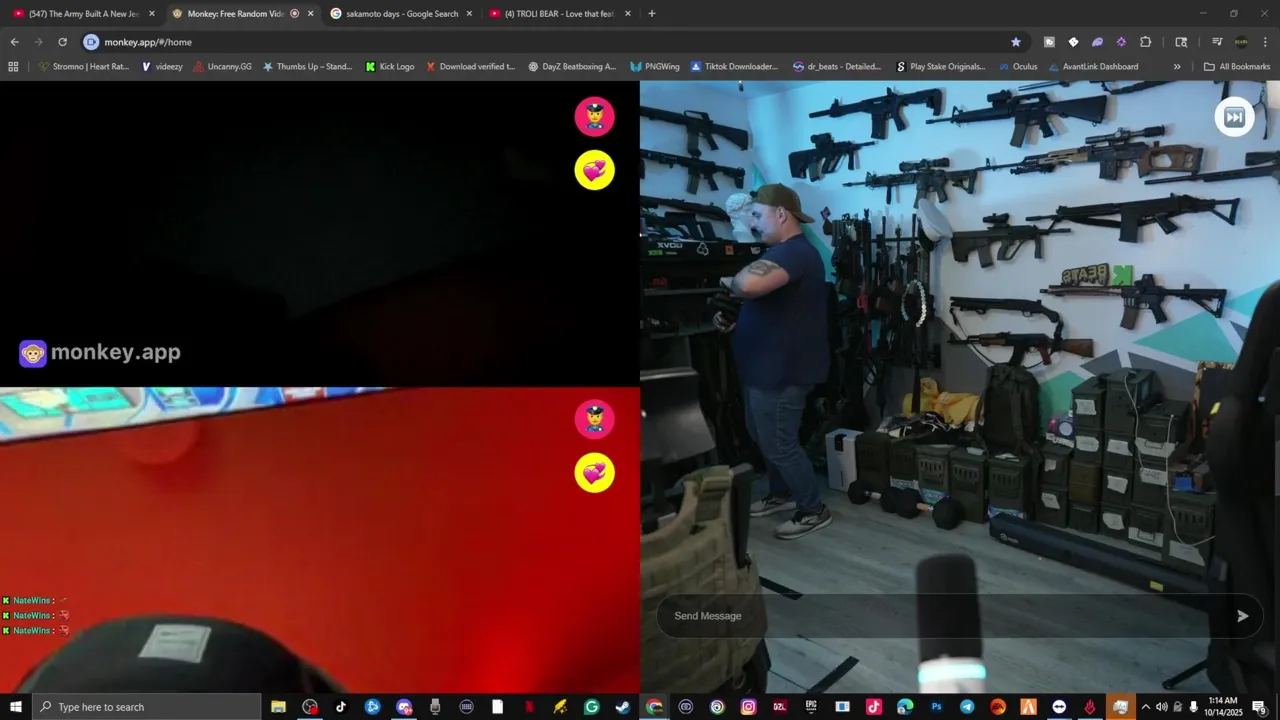Viewport: 1280px width, 720px height.
Task: Open the Windows notification center
Action: (1259, 707)
